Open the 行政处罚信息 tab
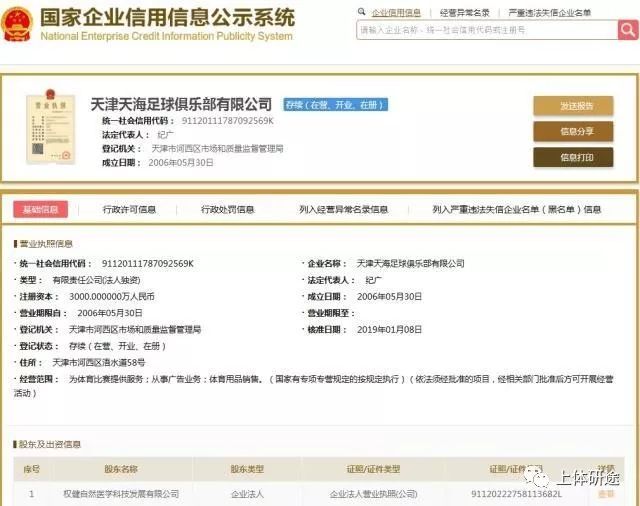The image size is (640, 506). click(228, 210)
